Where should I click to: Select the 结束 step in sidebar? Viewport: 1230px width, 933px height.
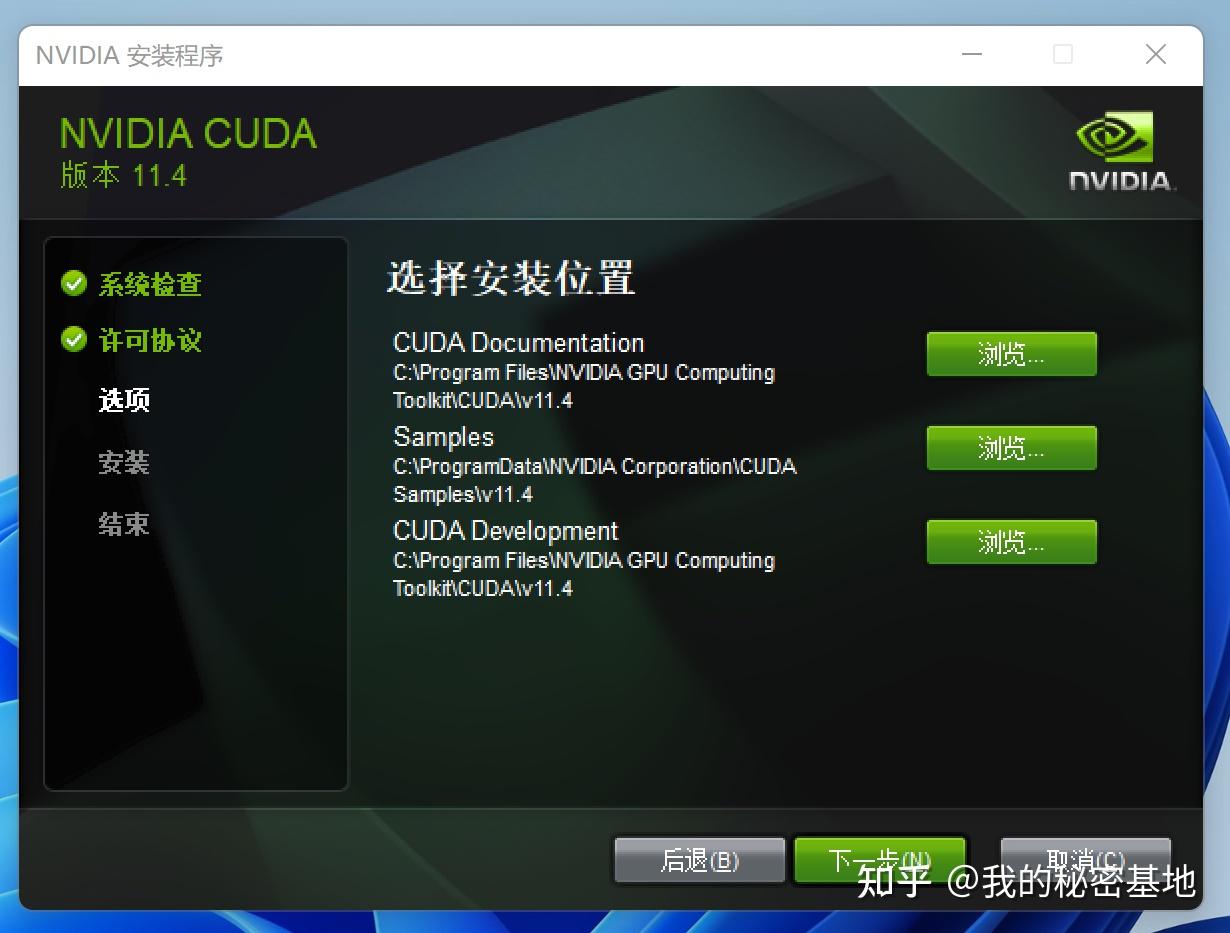click(x=124, y=524)
